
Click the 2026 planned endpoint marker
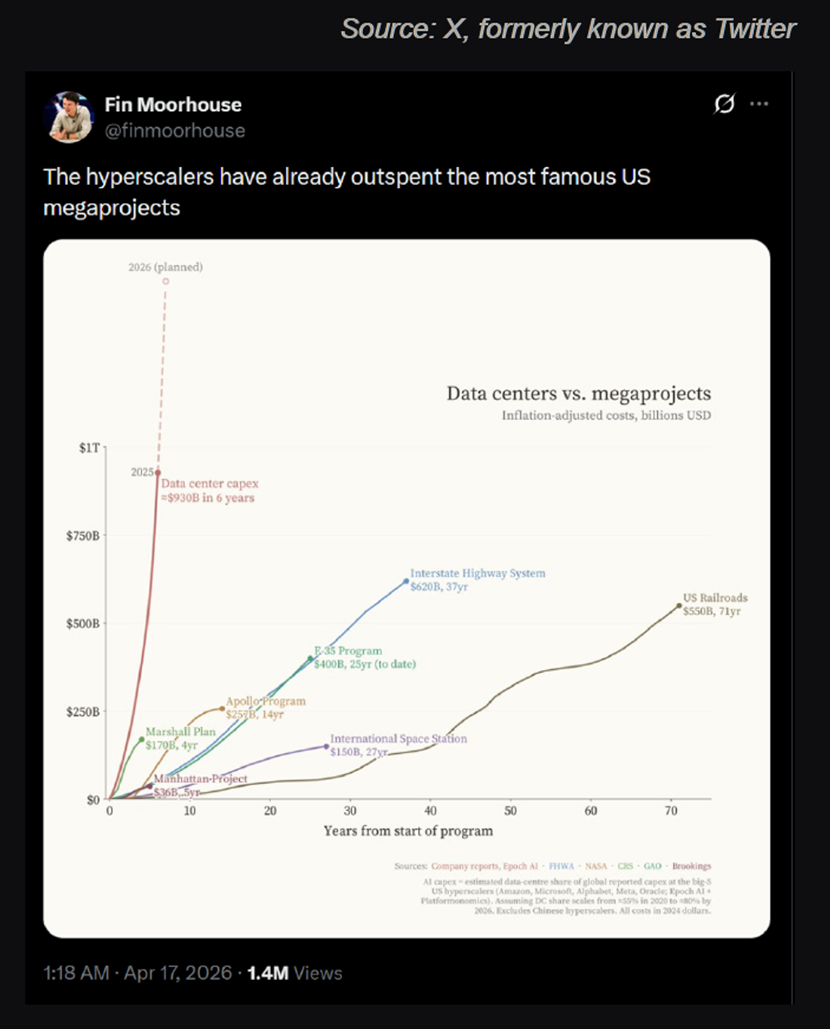(165, 281)
